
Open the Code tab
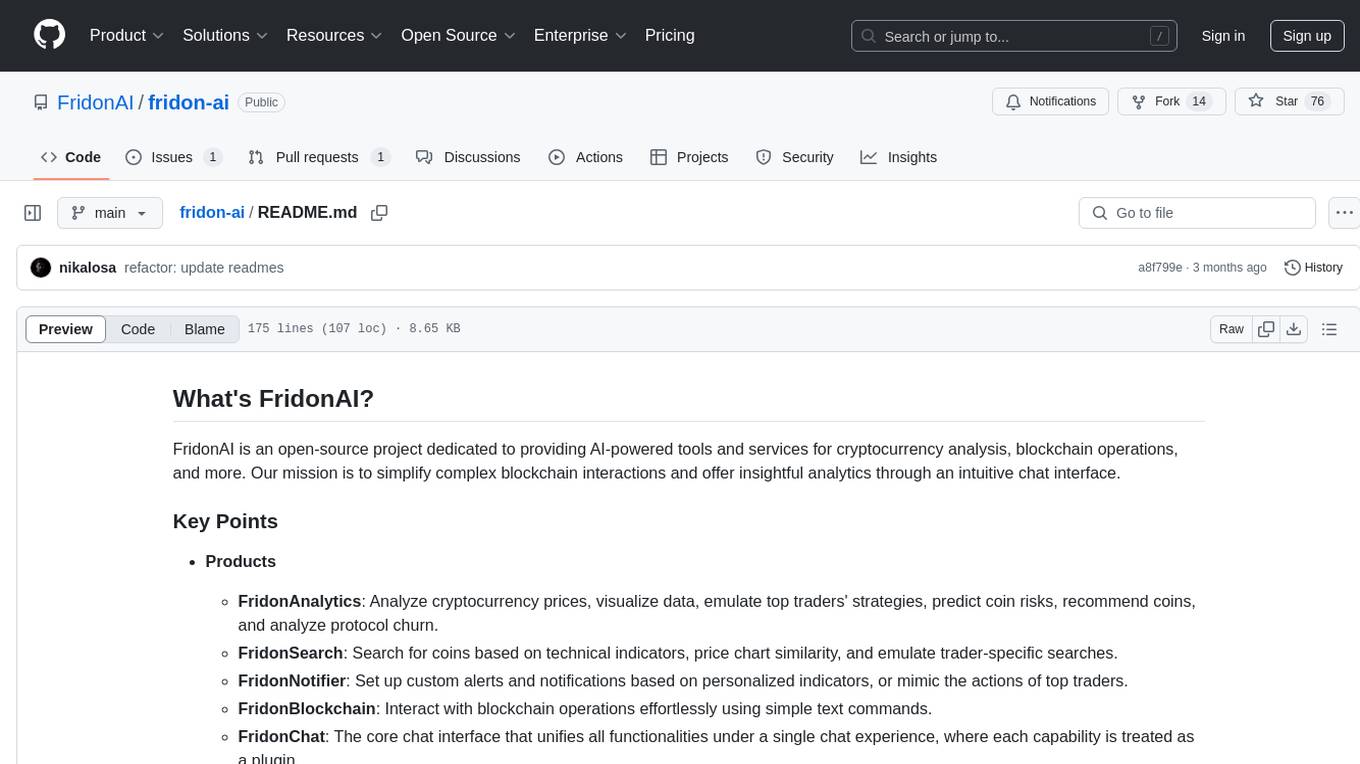pyautogui.click(x=71, y=157)
